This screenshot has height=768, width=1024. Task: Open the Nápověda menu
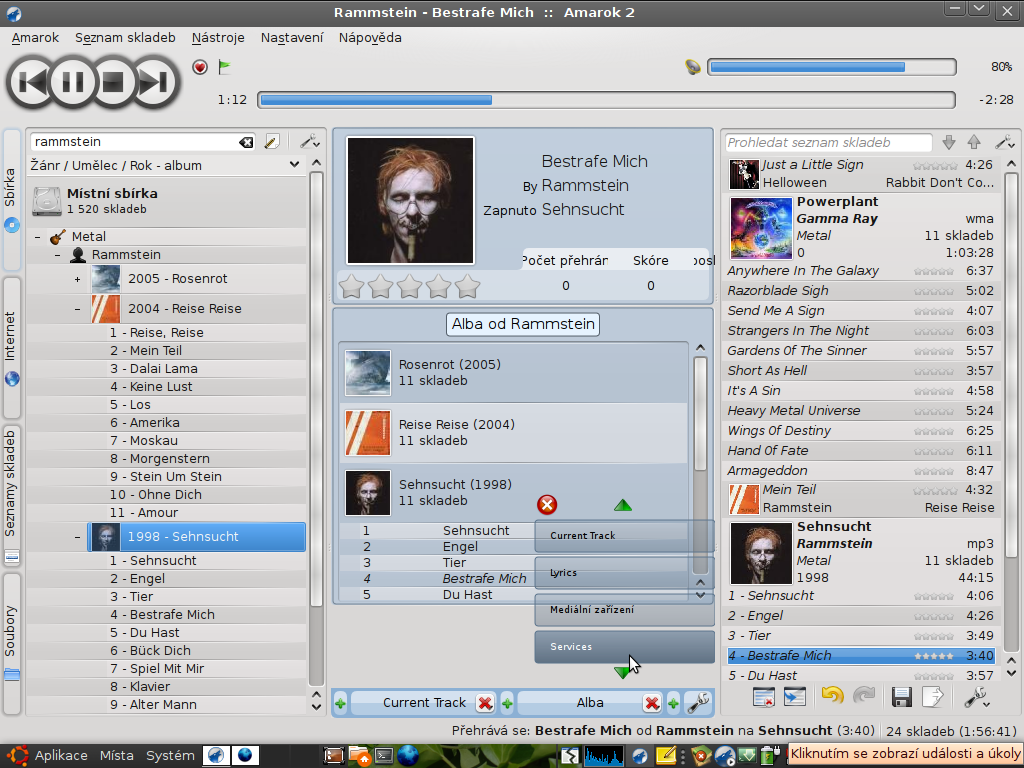[x=370, y=38]
